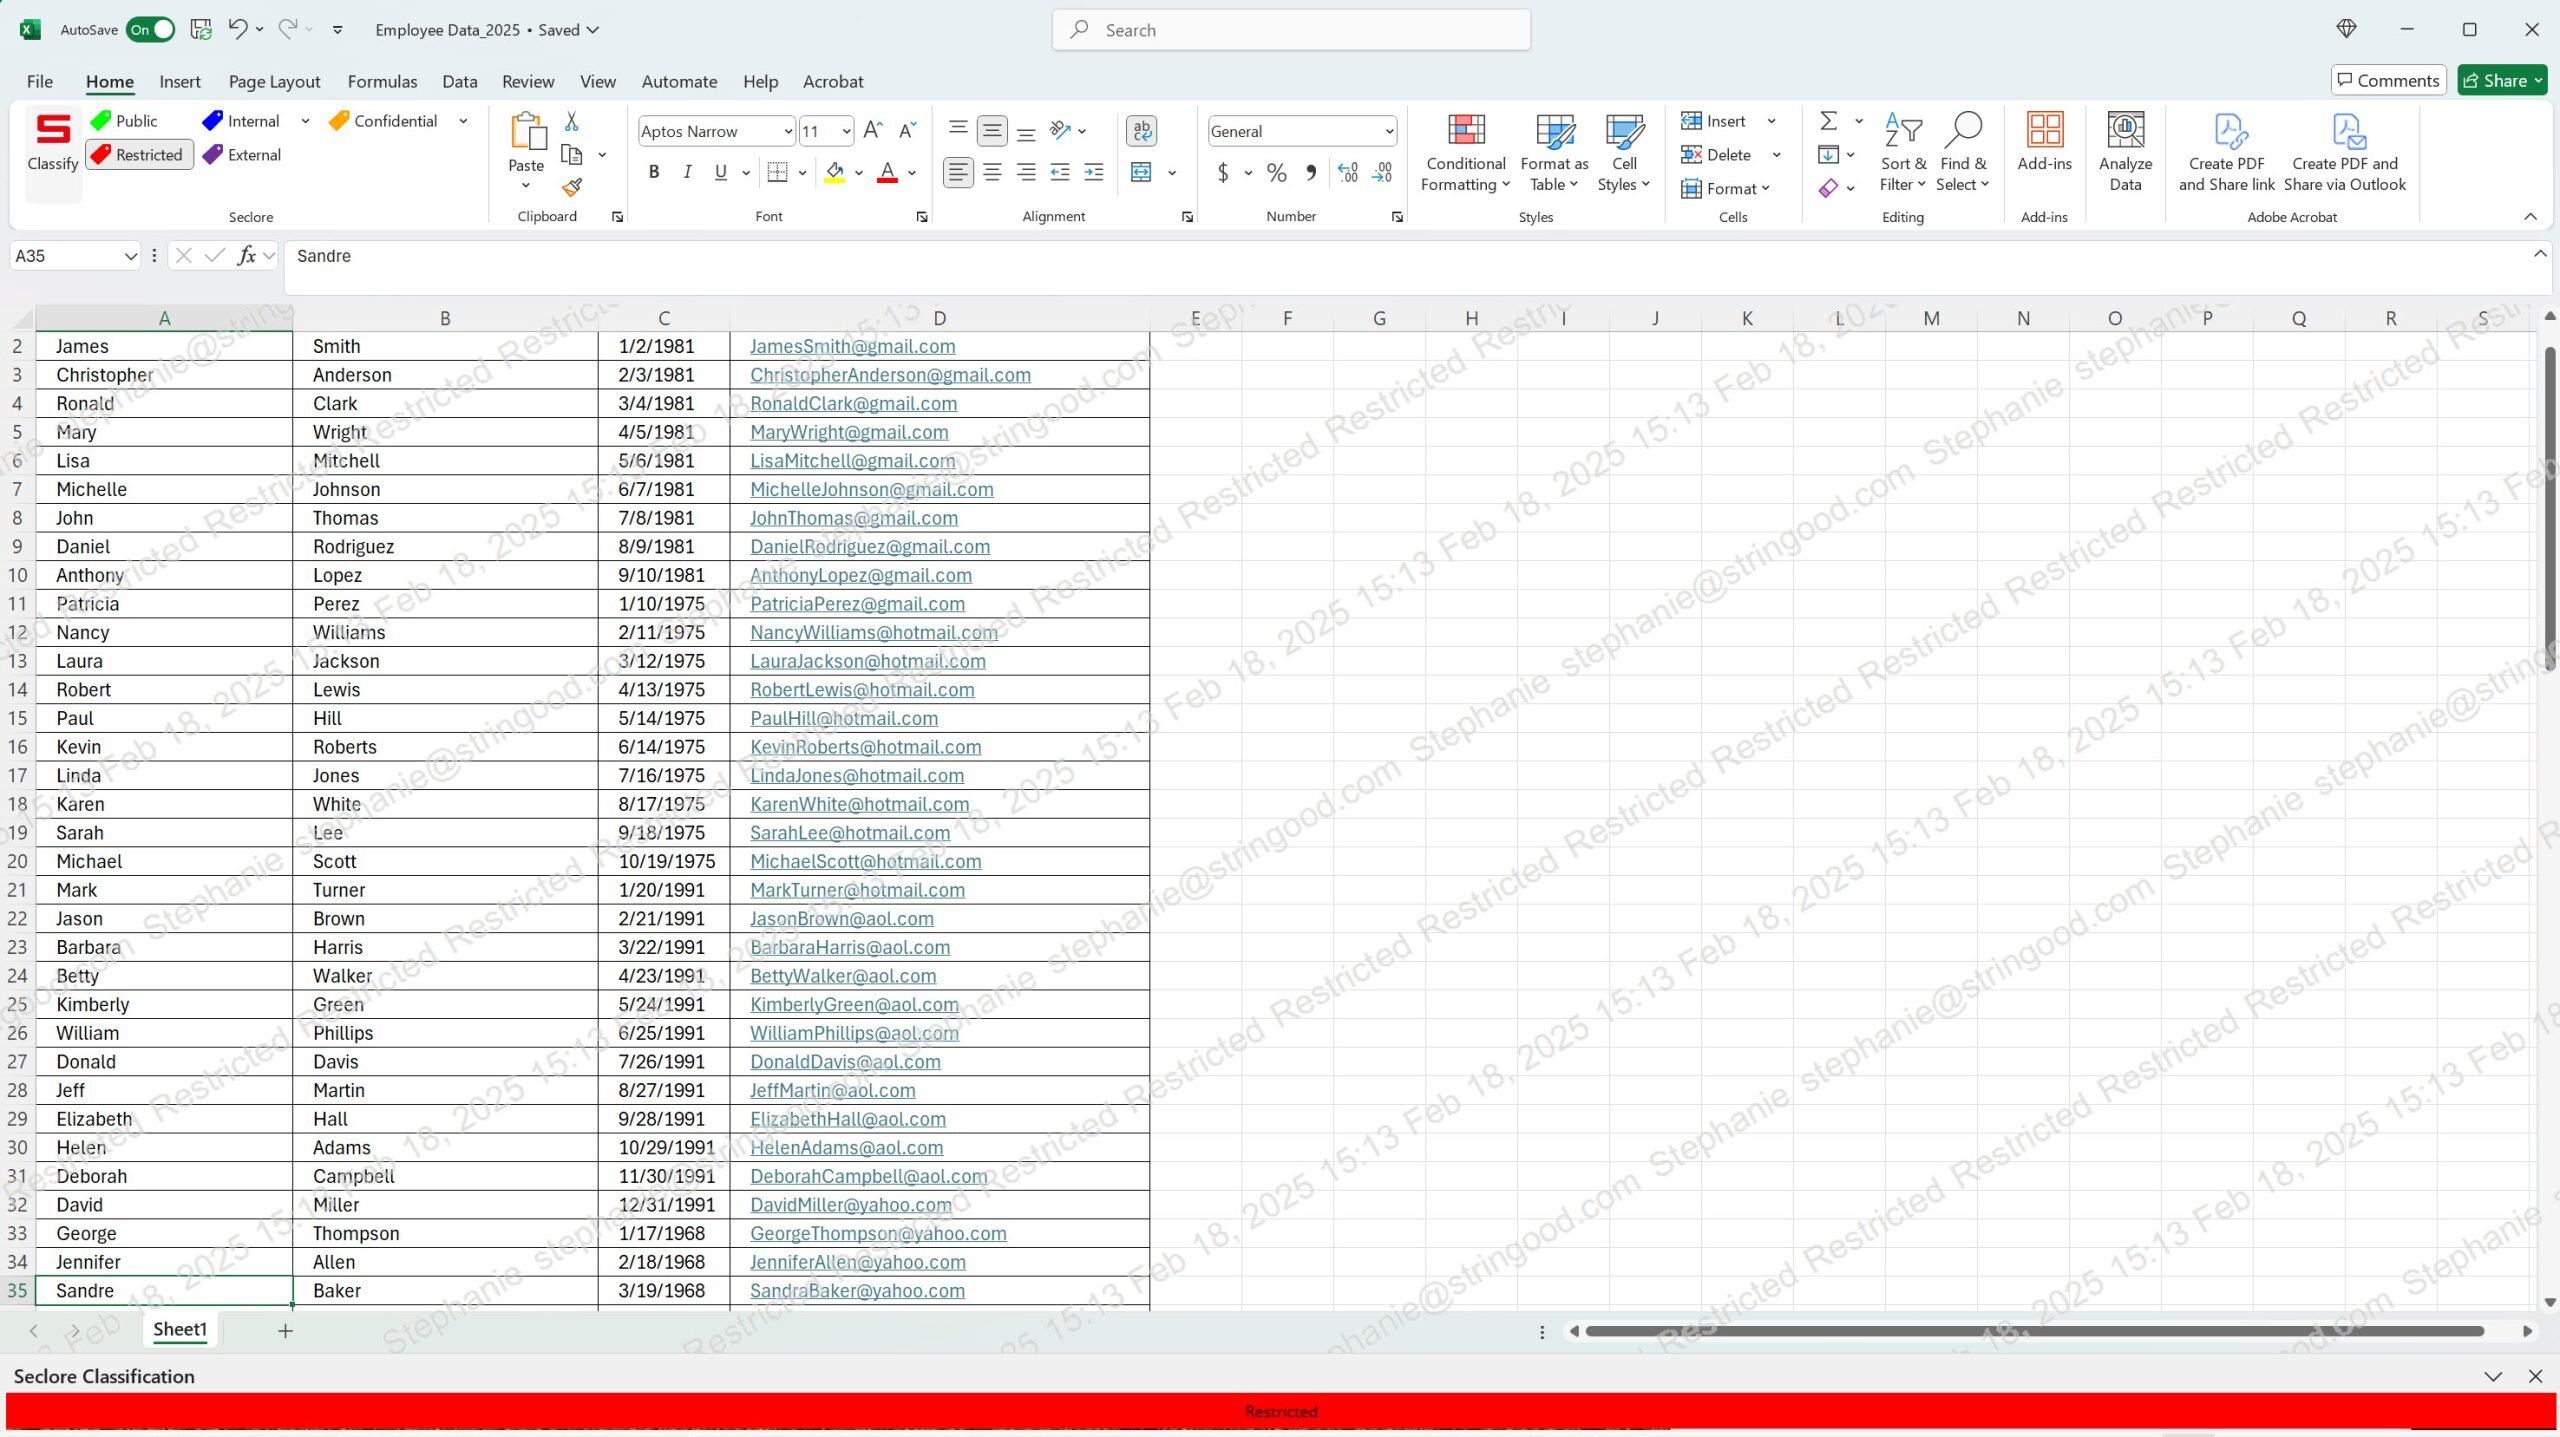The height and width of the screenshot is (1437, 2560).
Task: Click the AutoSum sigma icon
Action: 1828,121
